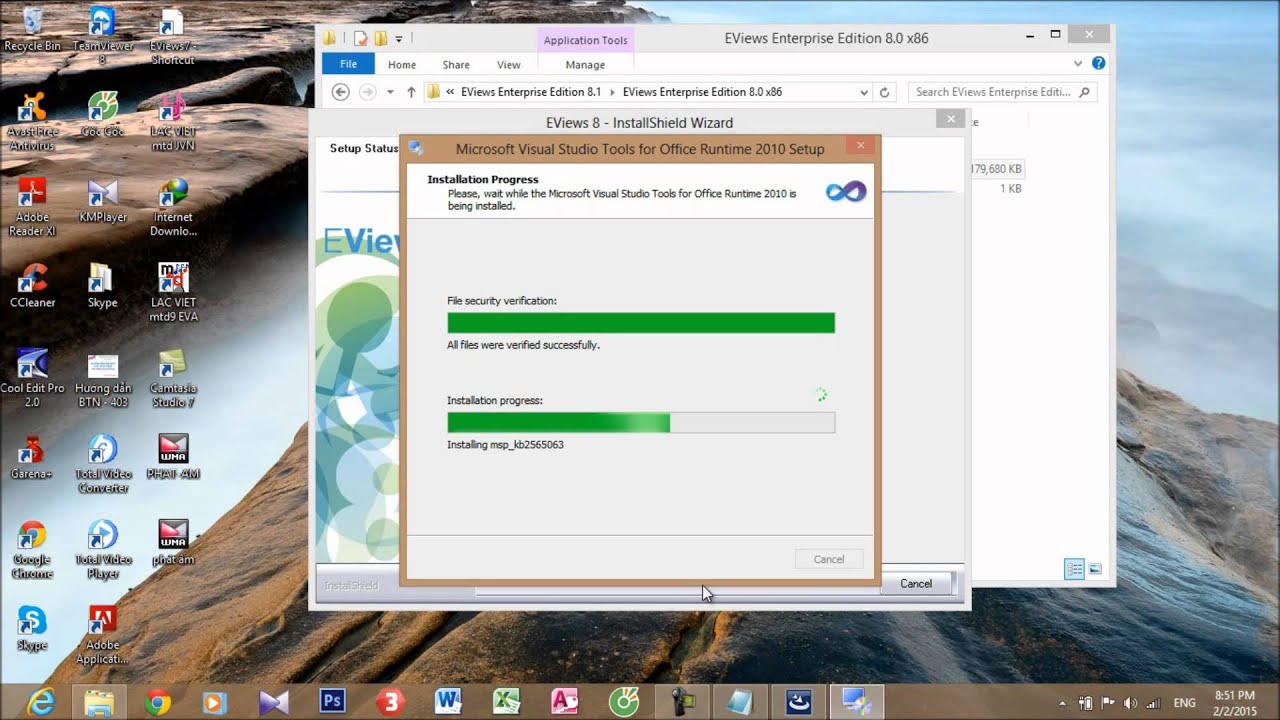The width and height of the screenshot is (1280, 720).
Task: Open Adobe Application desktop icon
Action: [x=102, y=635]
